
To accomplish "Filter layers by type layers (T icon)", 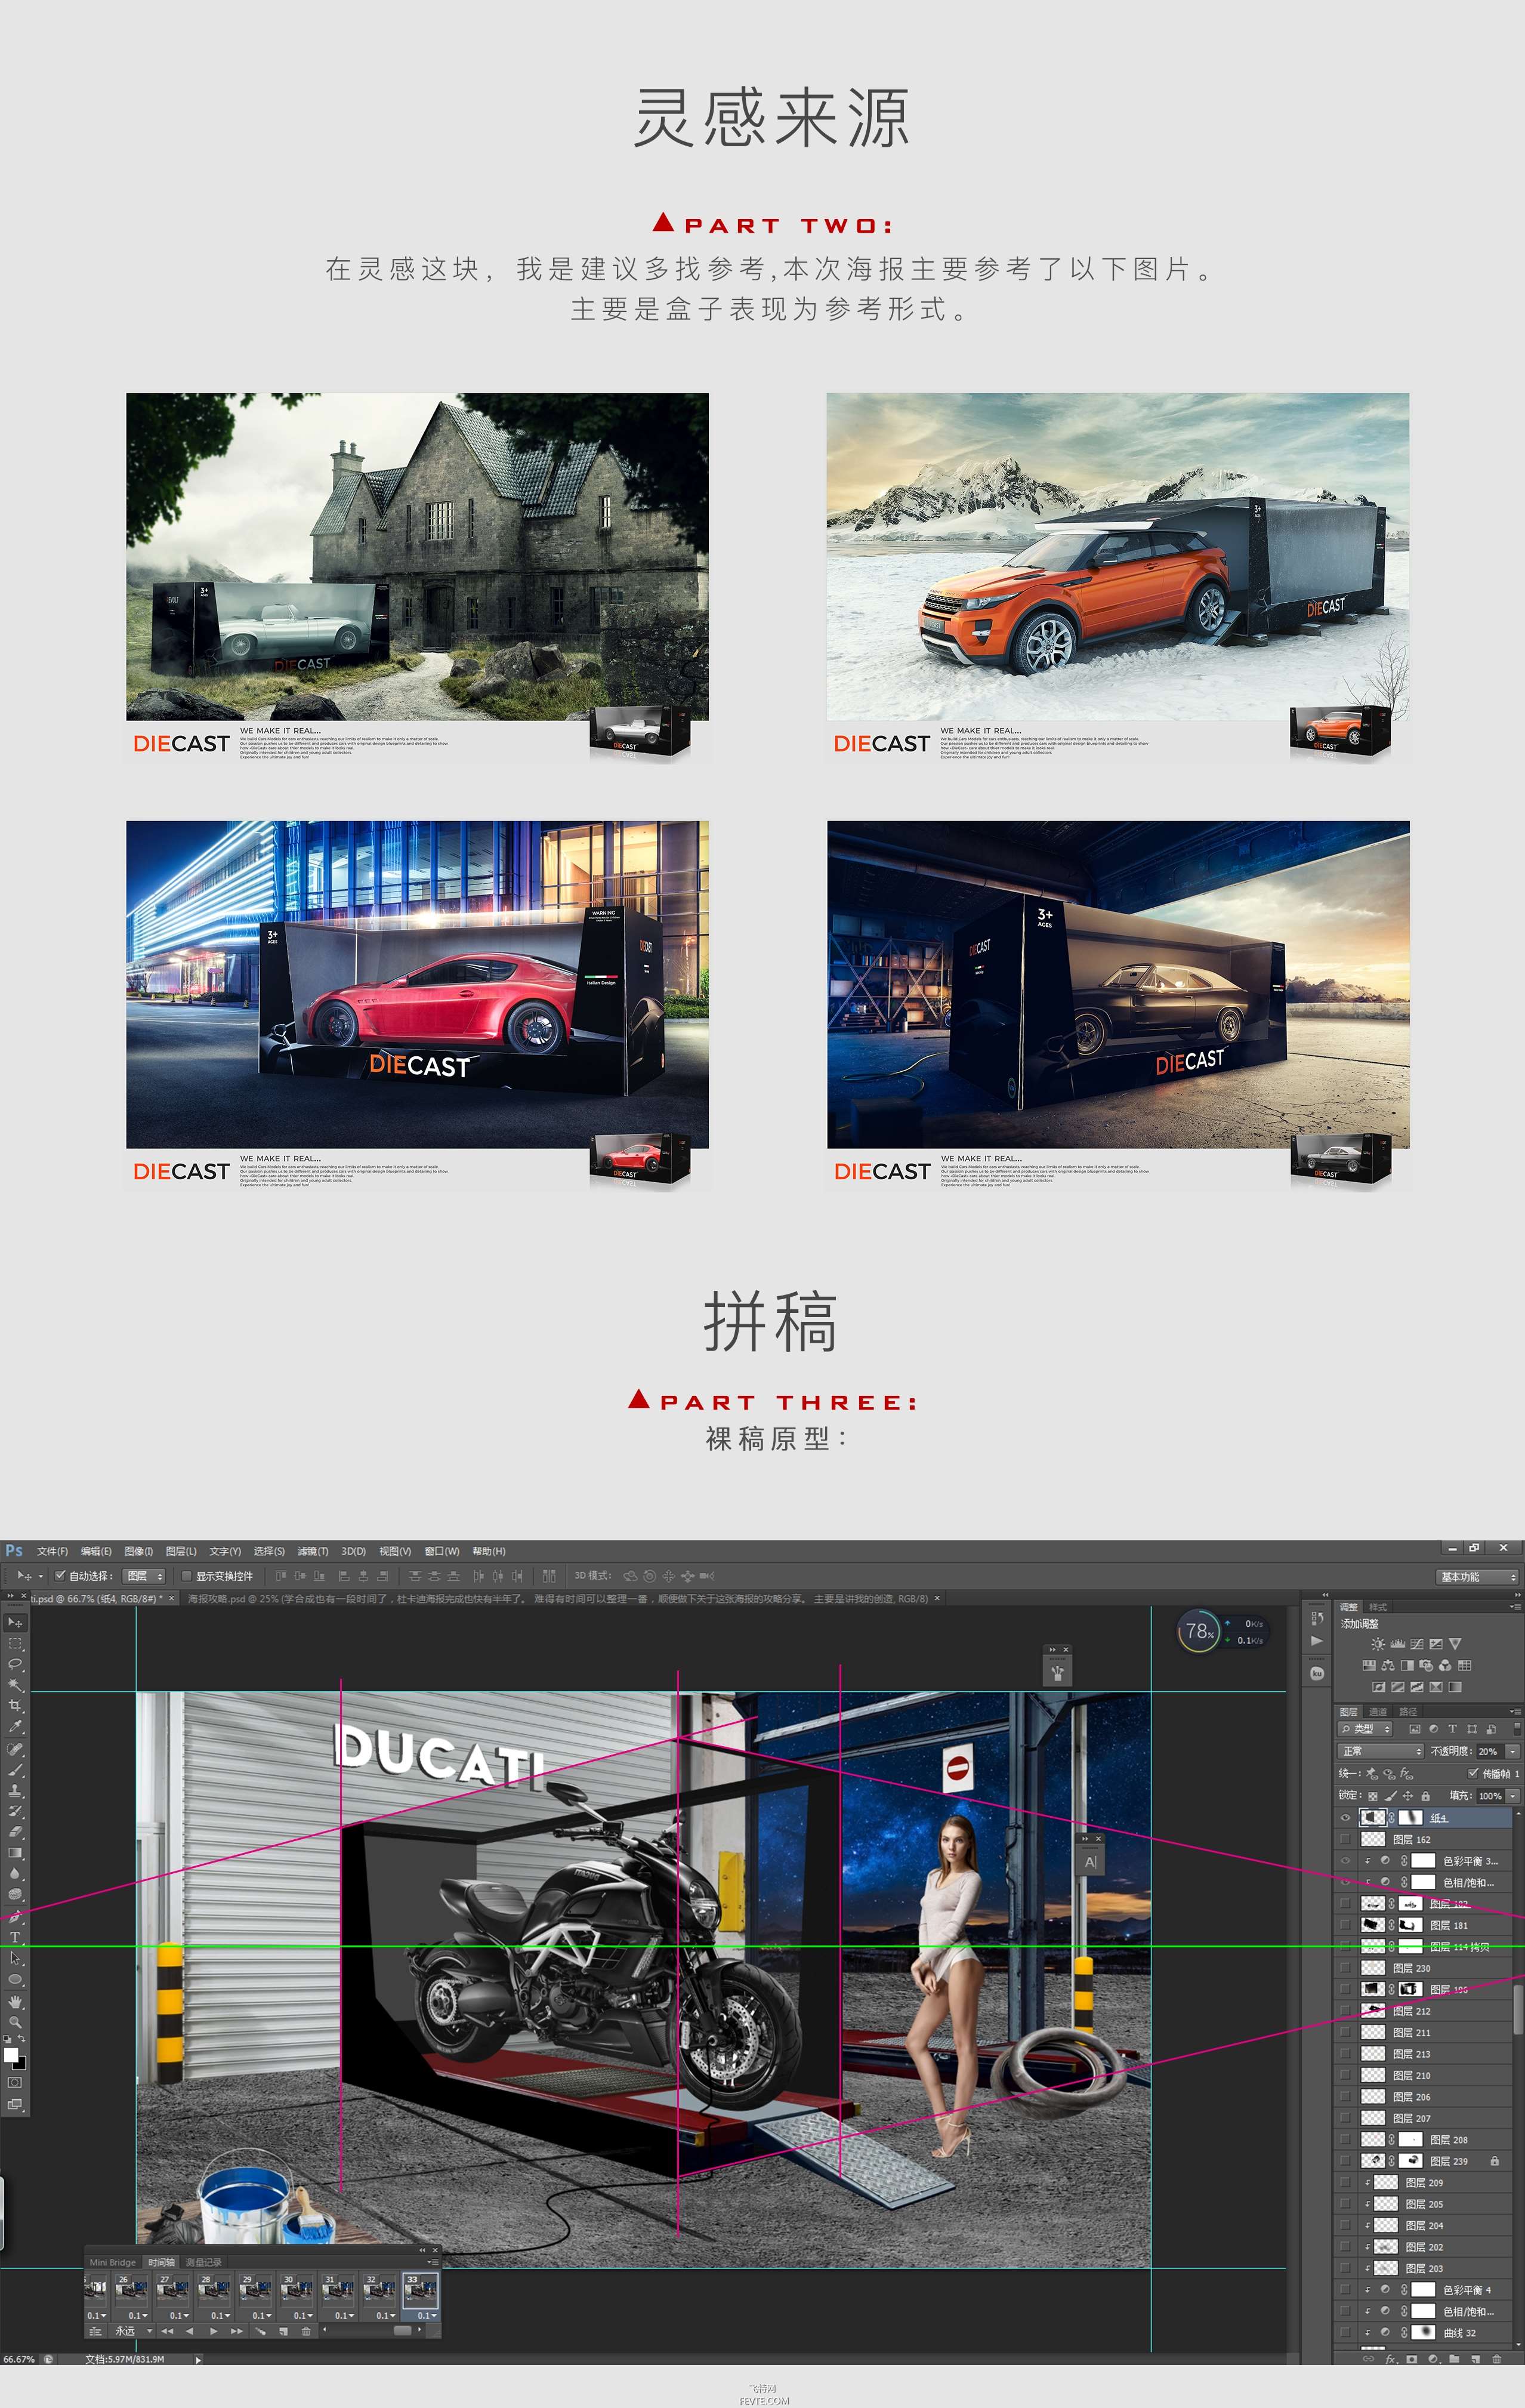I will click(x=1452, y=1729).
